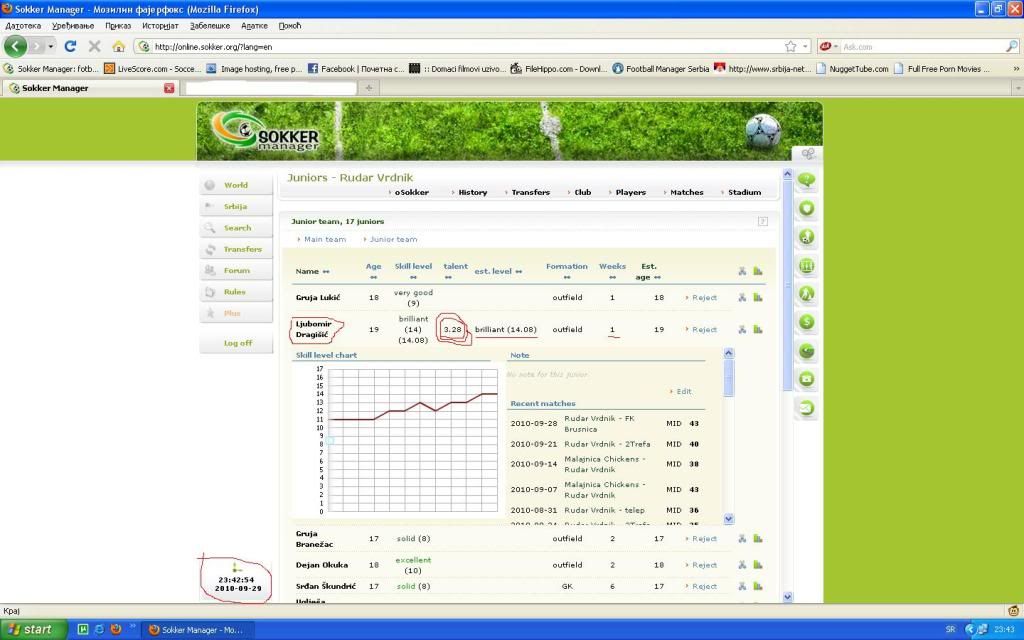1024x640 pixels.
Task: Expand the Players submenu in navigation
Action: click(x=628, y=192)
